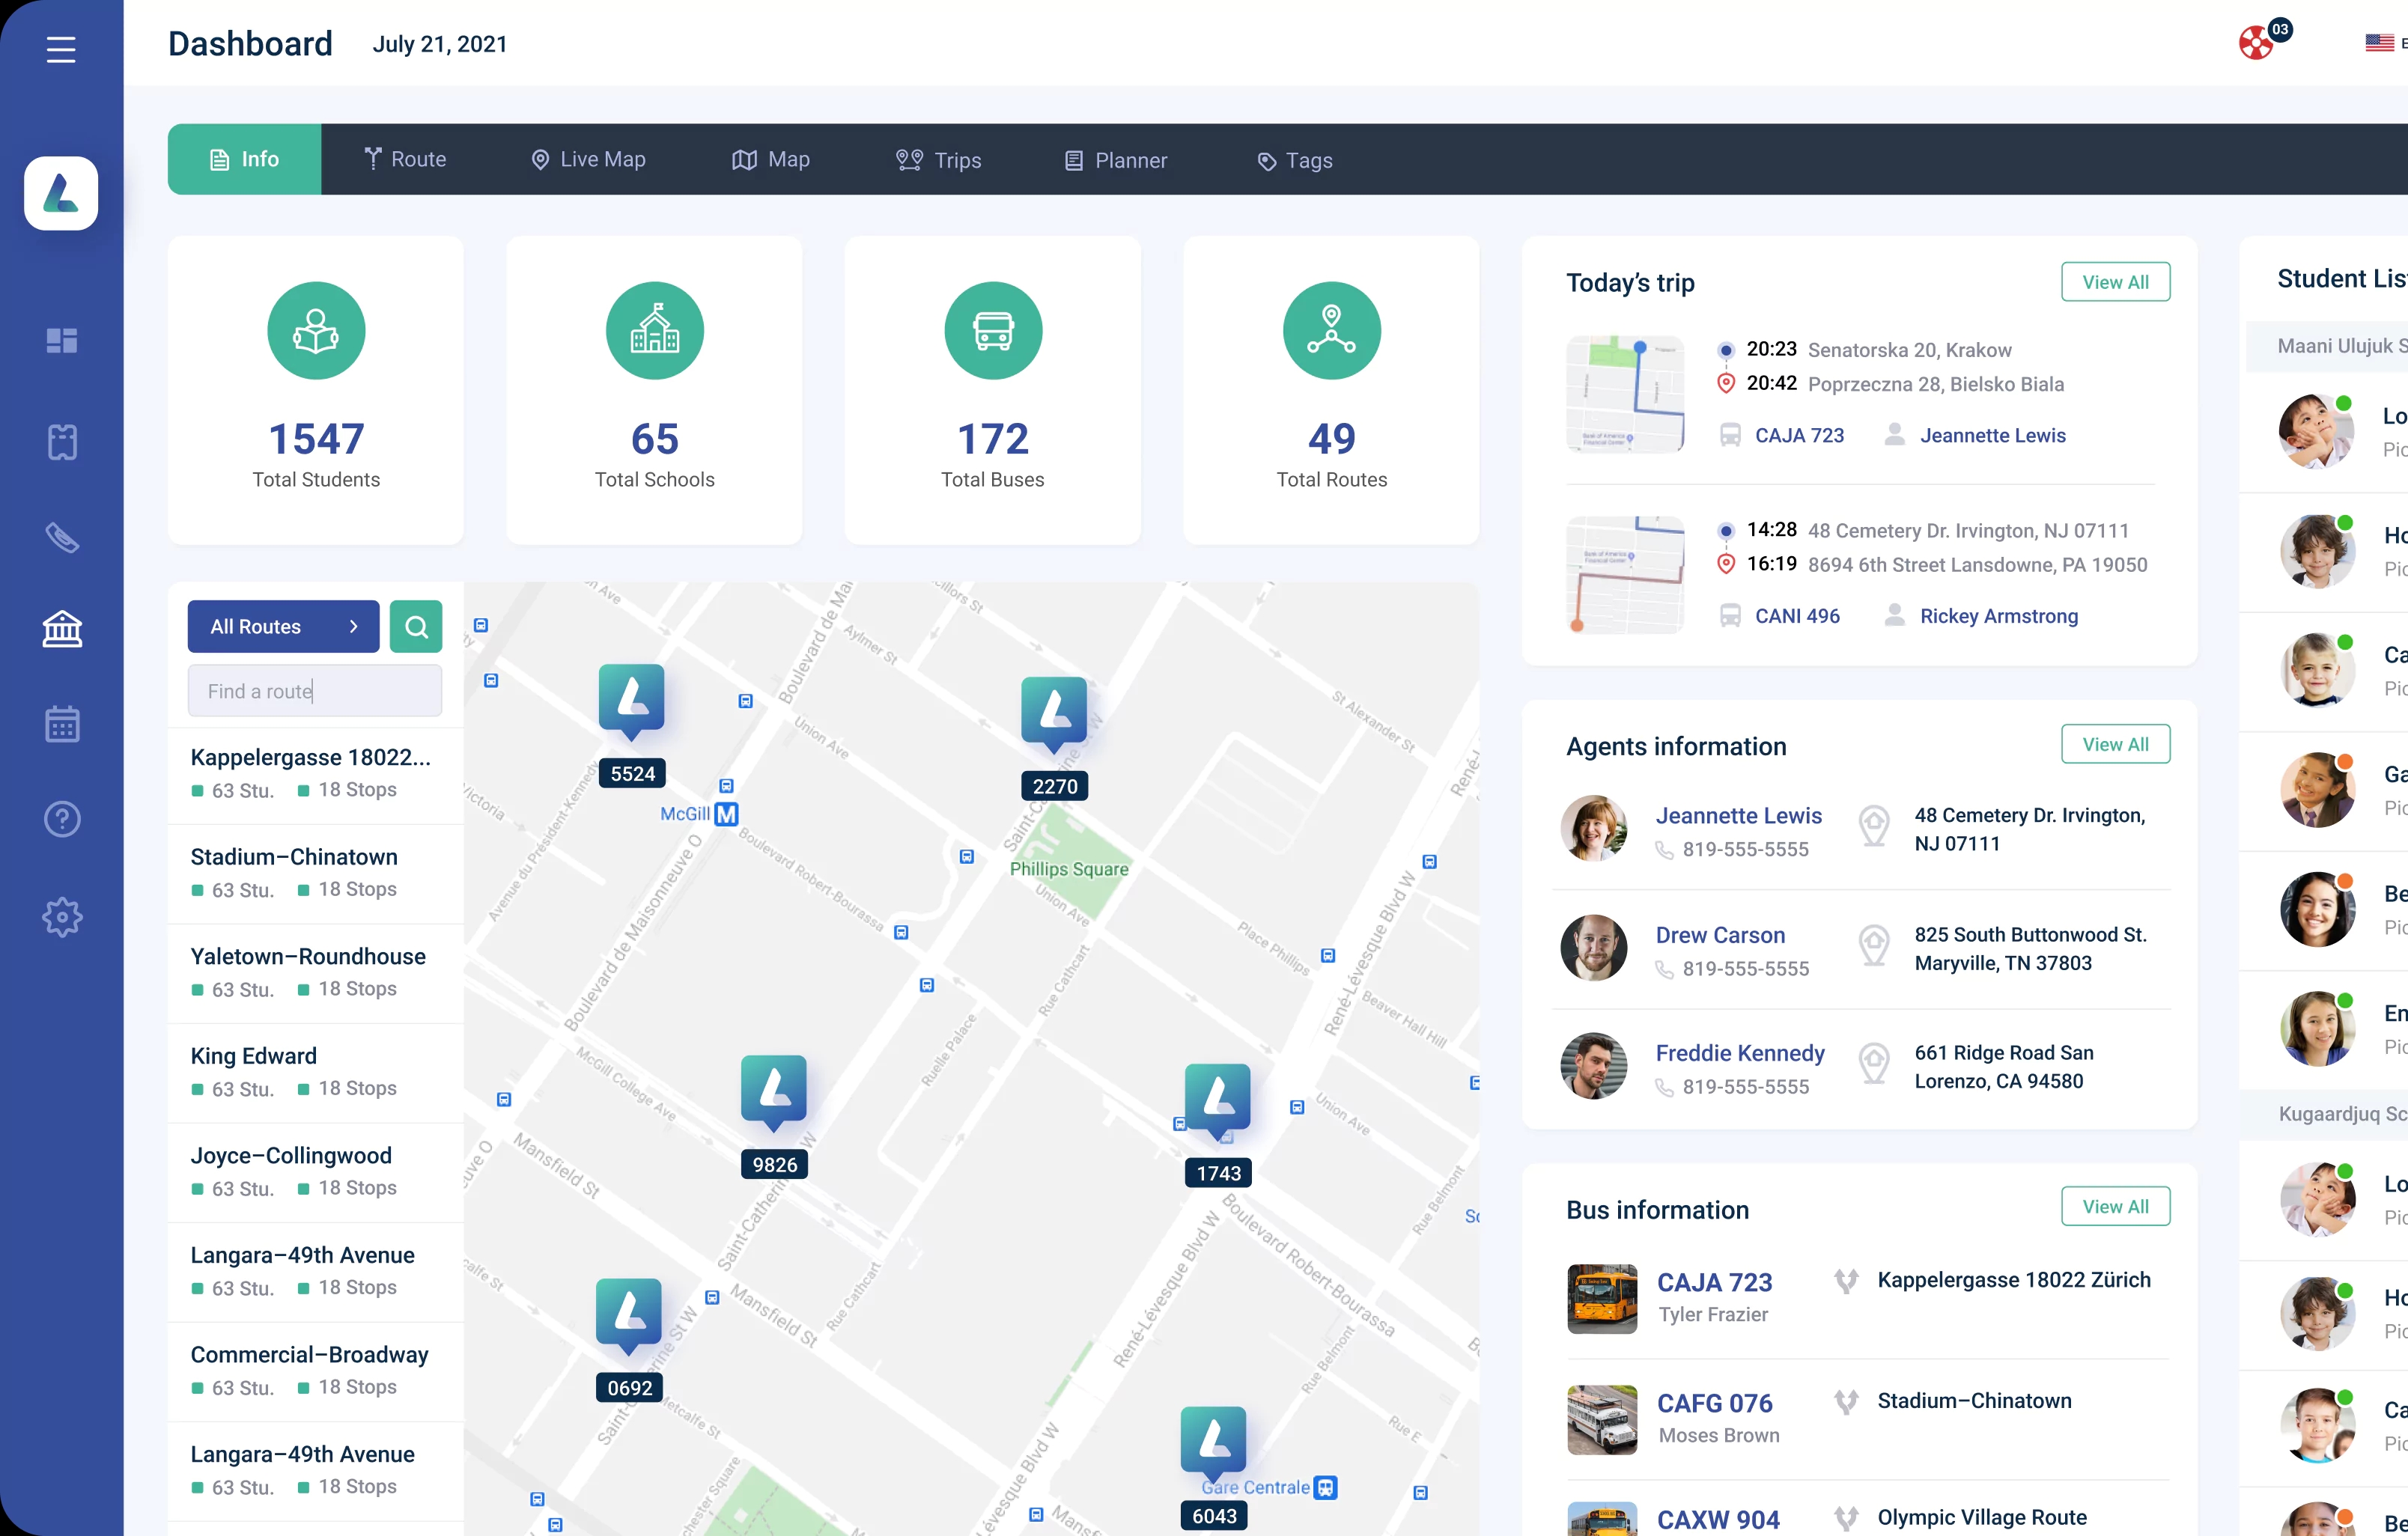Open the CAJA 723 bus link in Today's trip
This screenshot has width=2408, height=1536.
[x=1799, y=435]
